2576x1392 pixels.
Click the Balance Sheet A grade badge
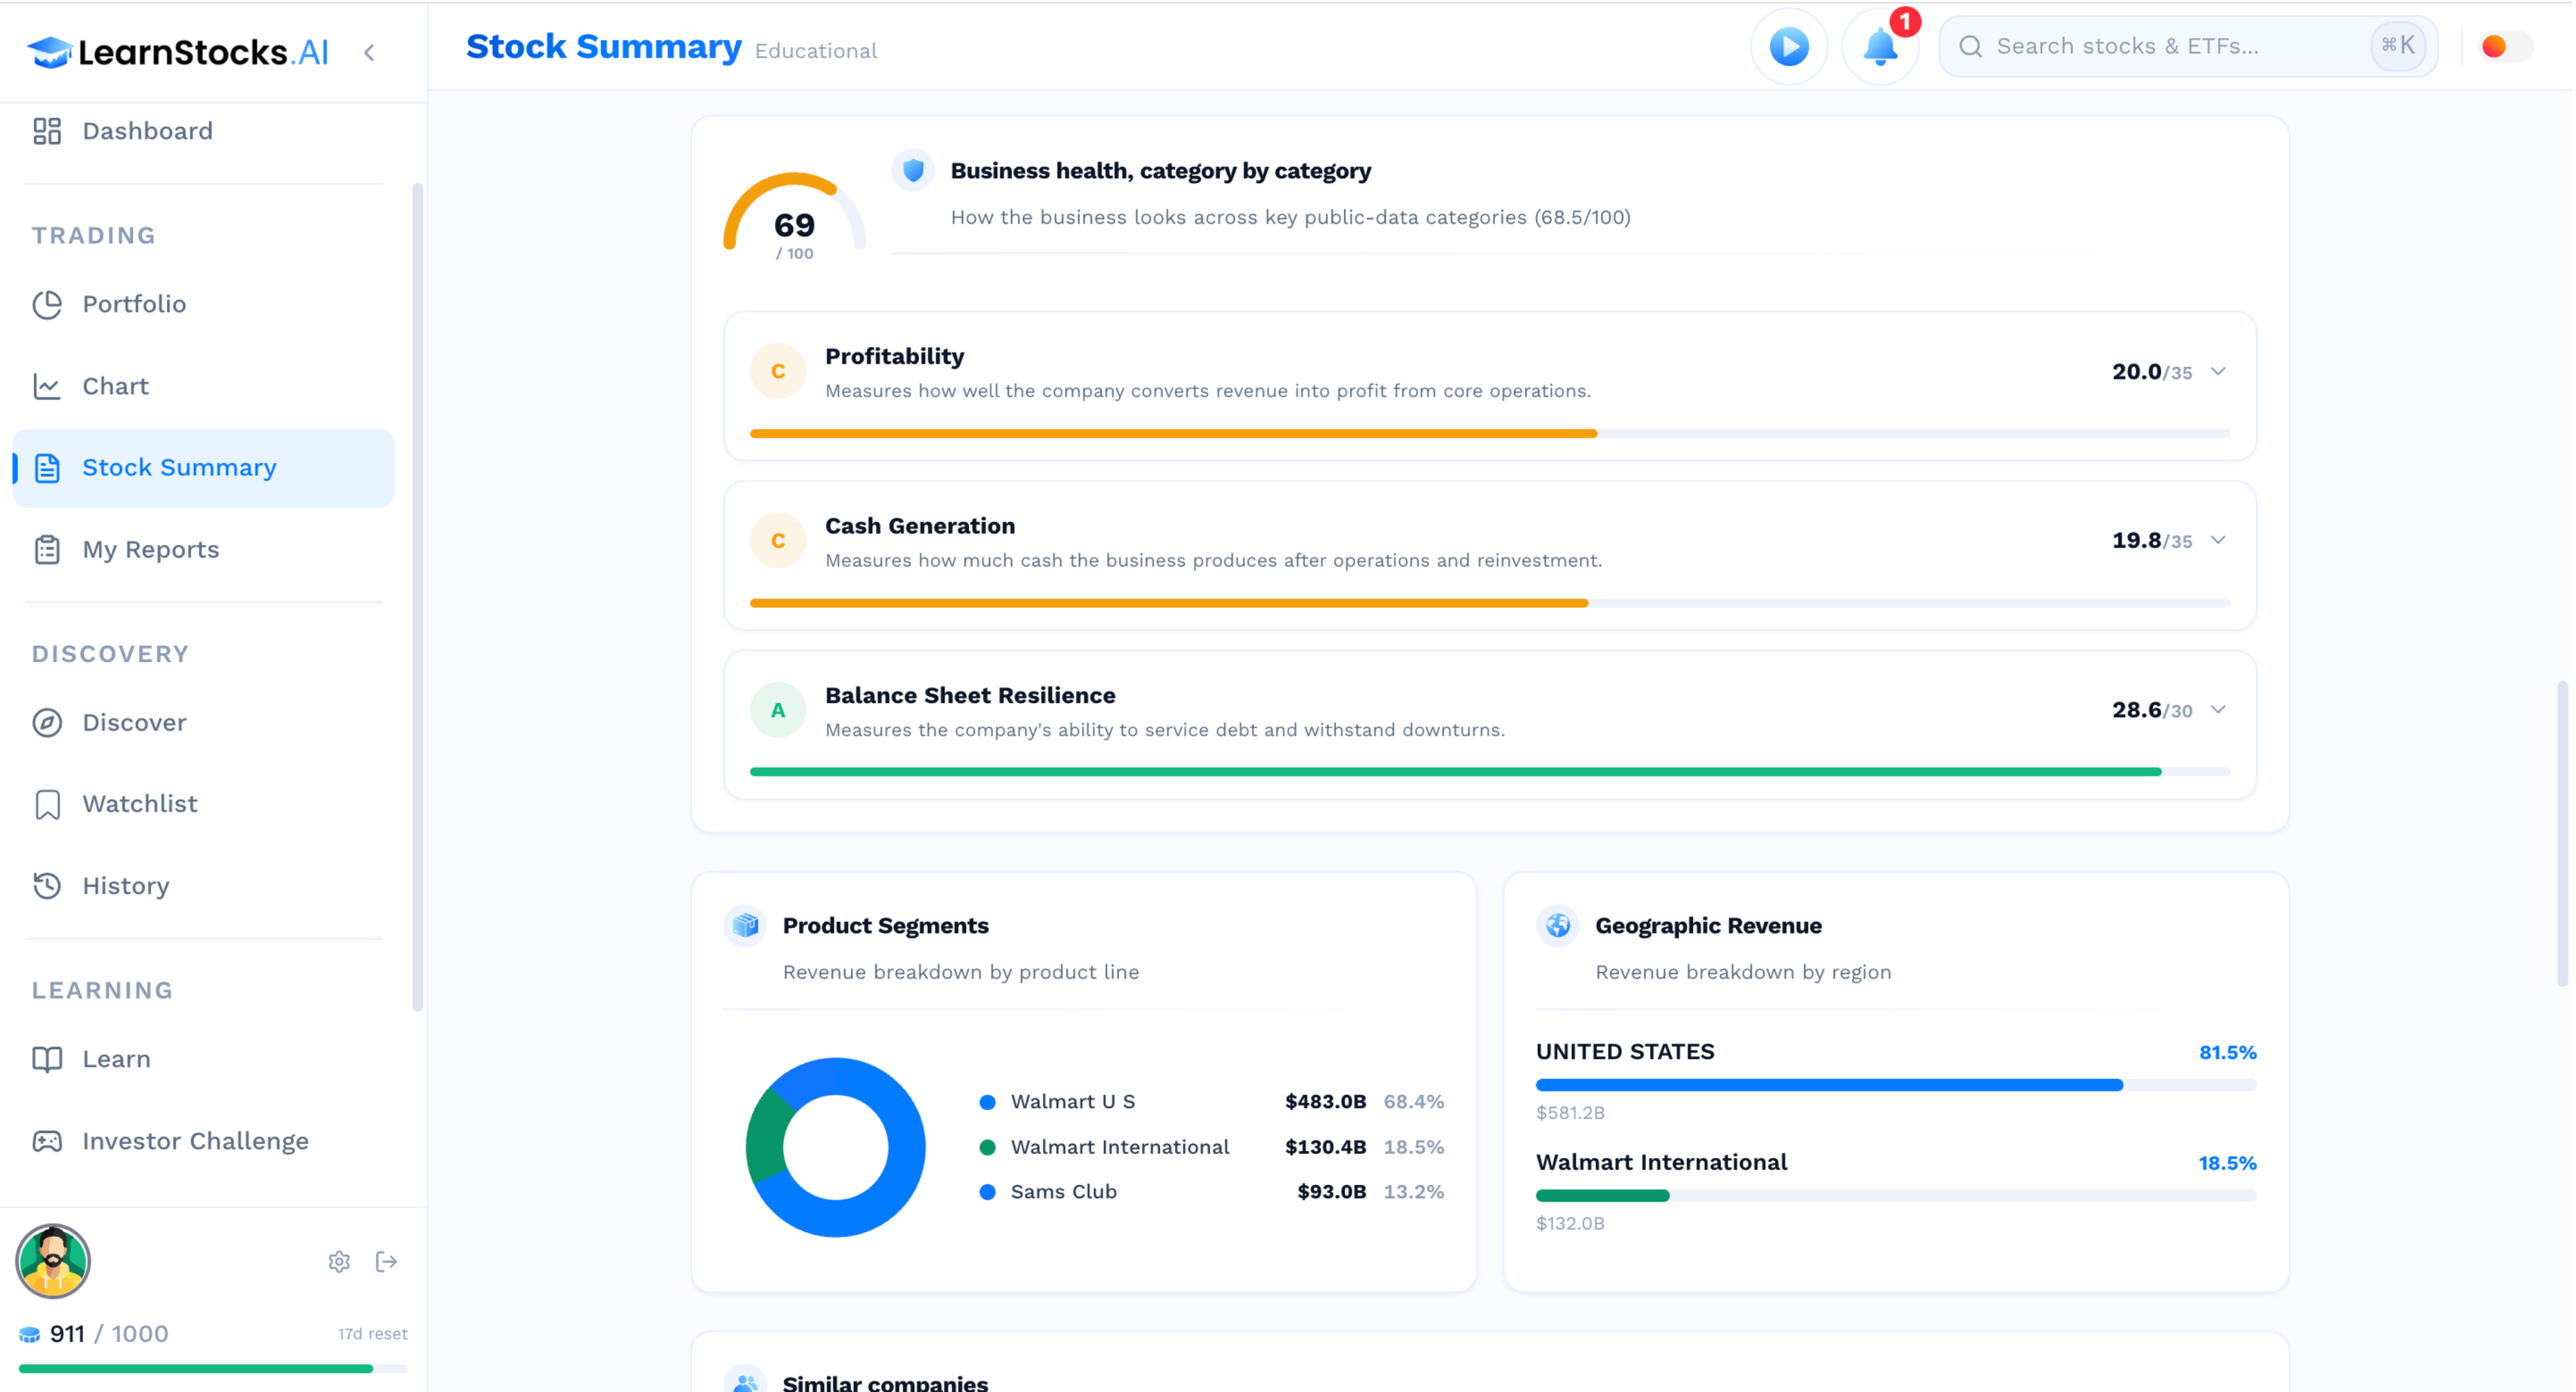(778, 710)
